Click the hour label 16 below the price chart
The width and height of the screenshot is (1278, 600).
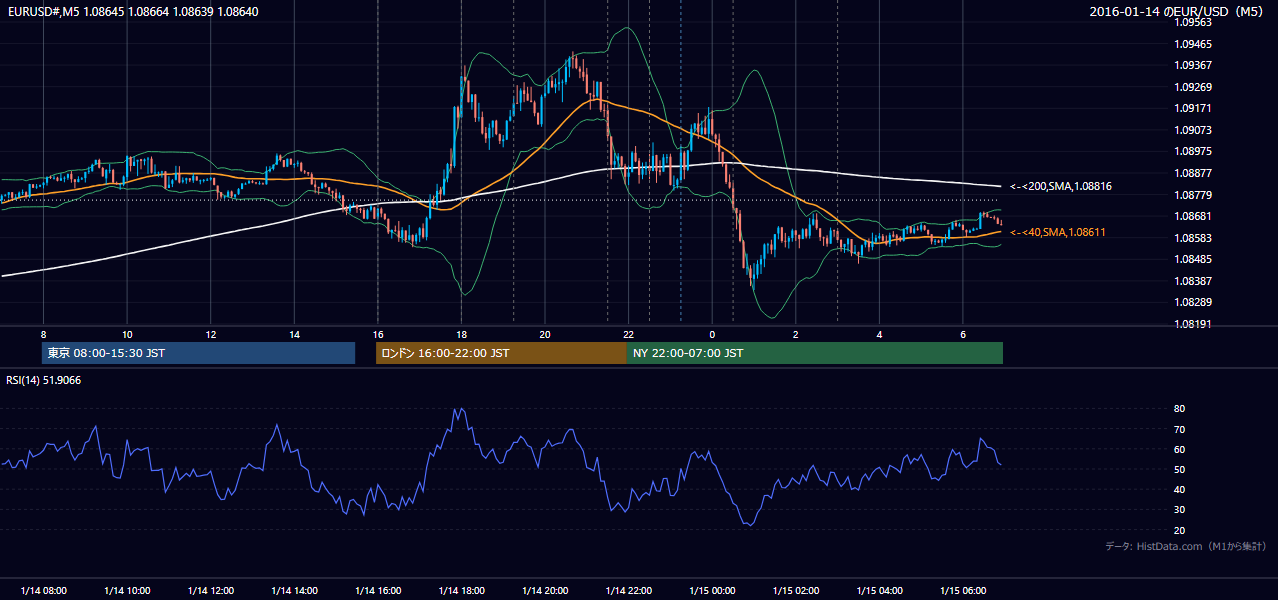coord(377,334)
